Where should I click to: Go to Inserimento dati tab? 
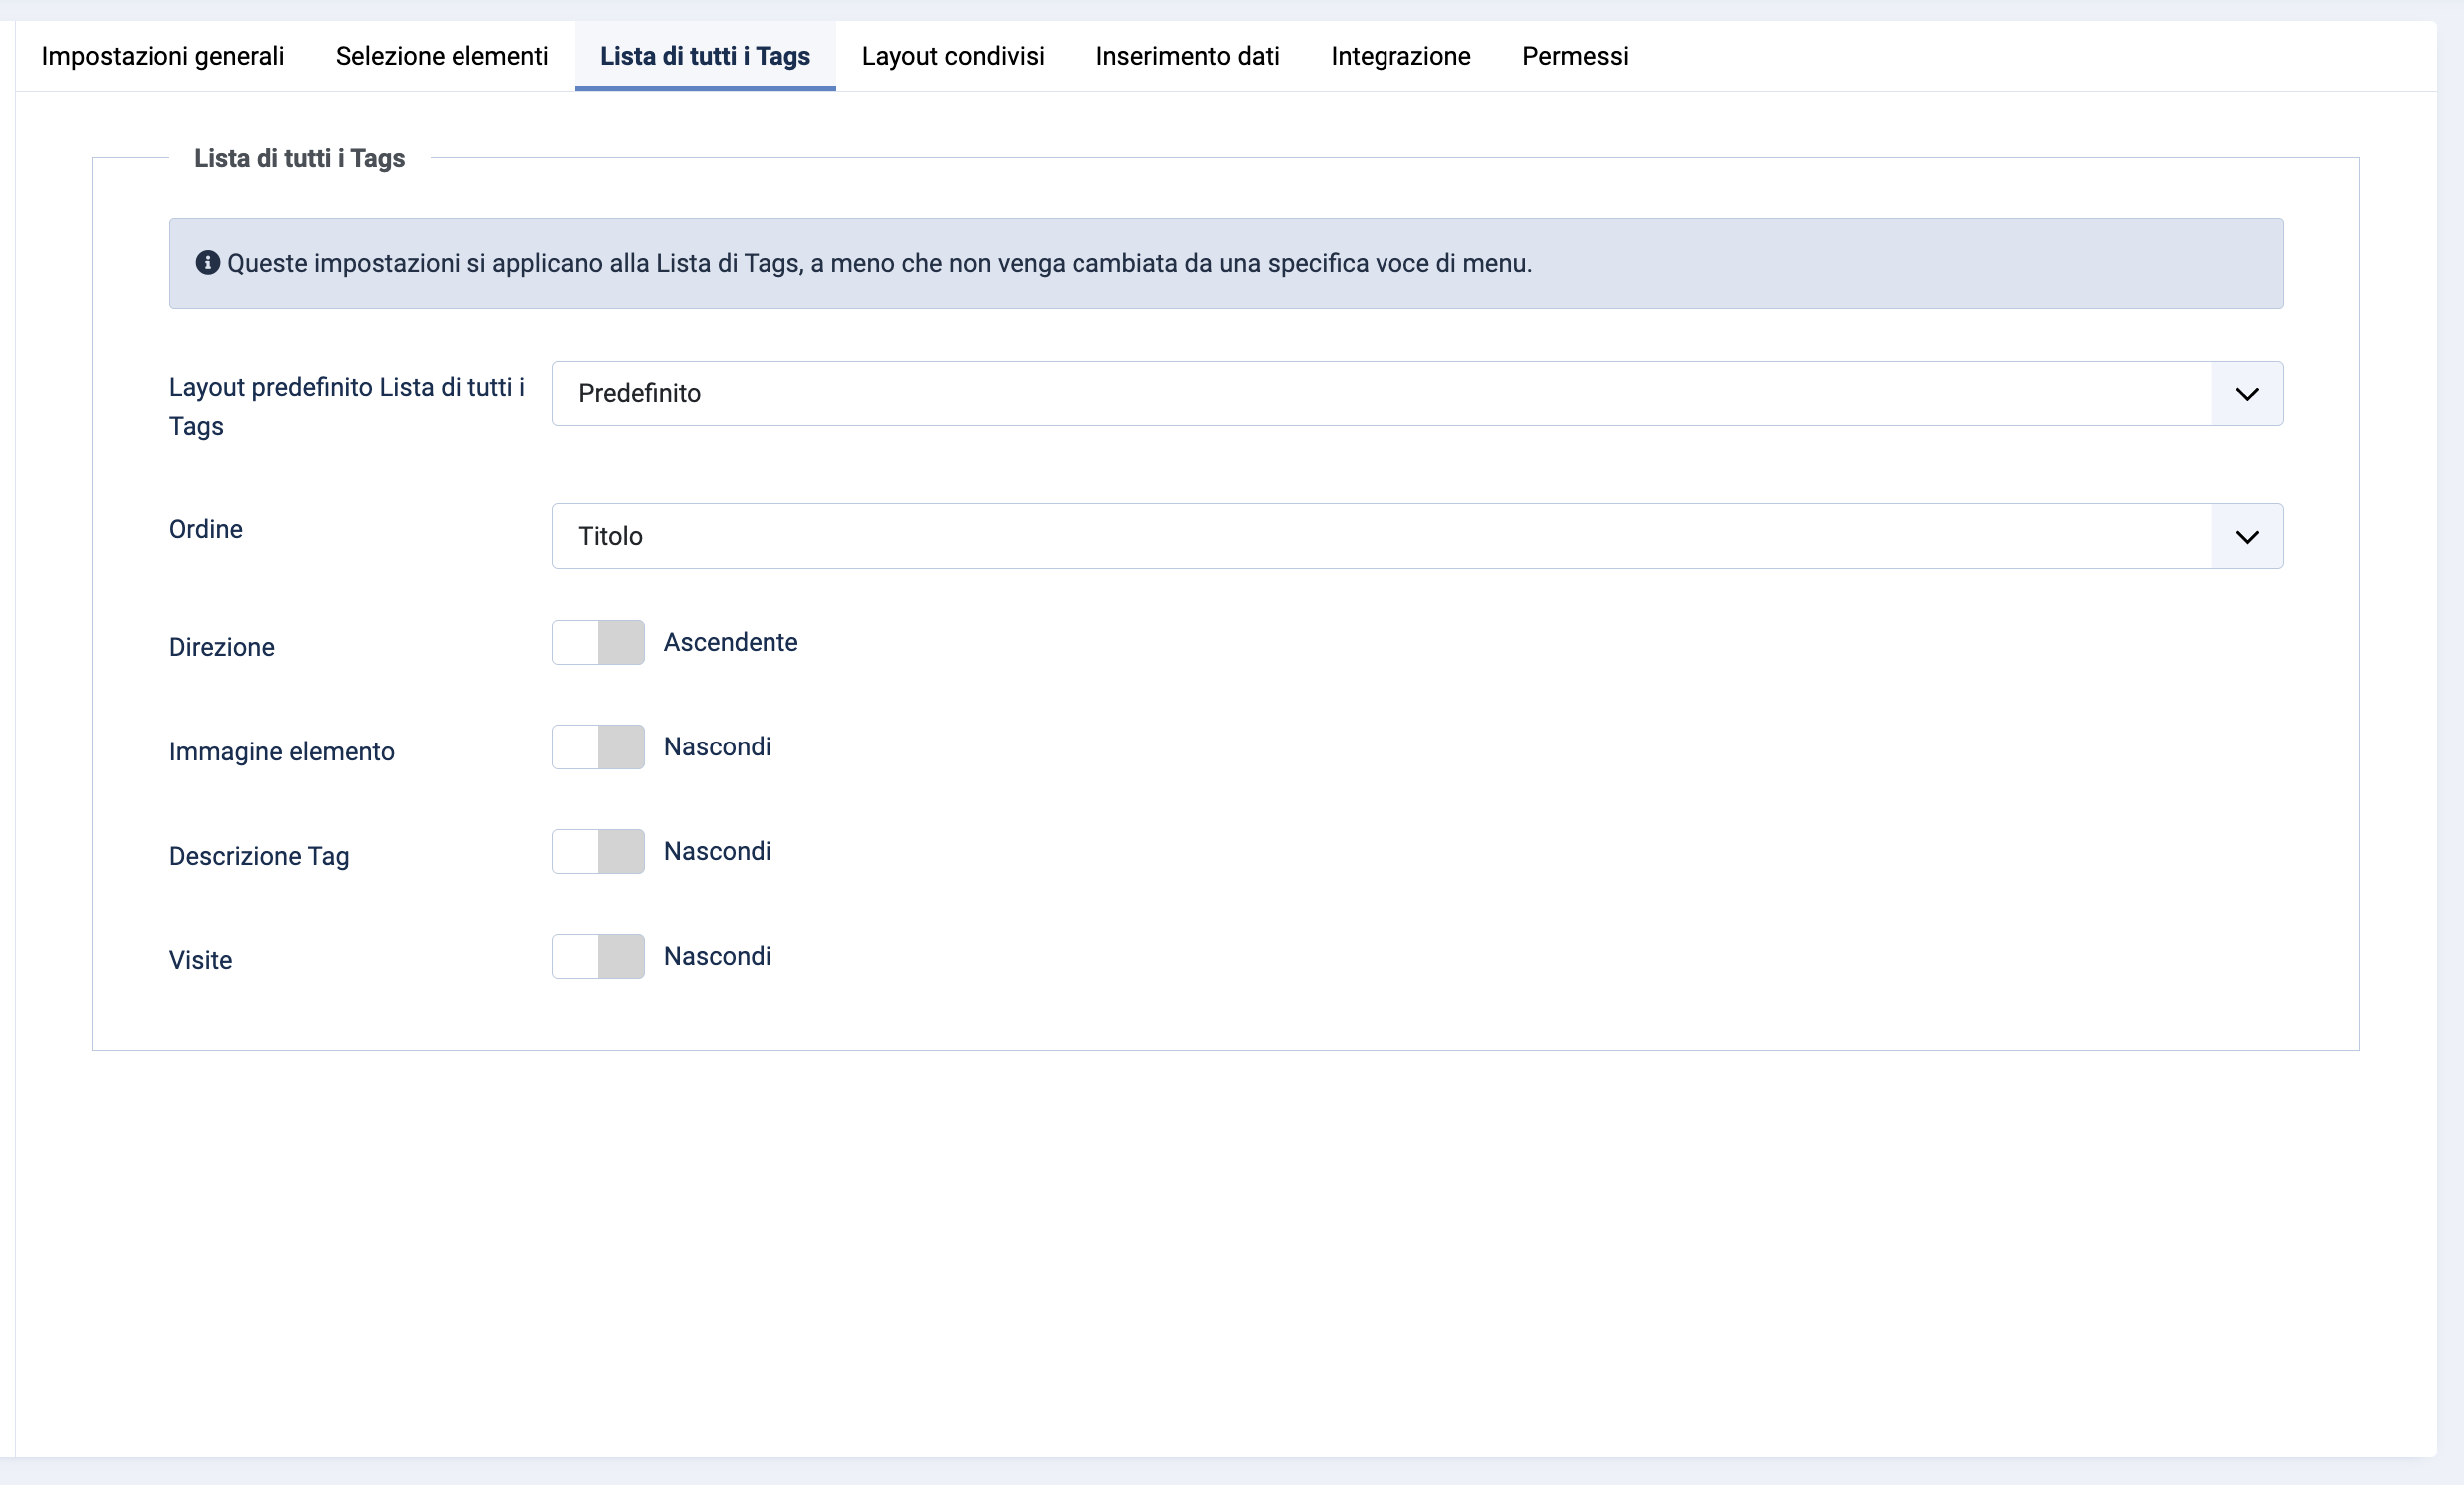[1187, 56]
